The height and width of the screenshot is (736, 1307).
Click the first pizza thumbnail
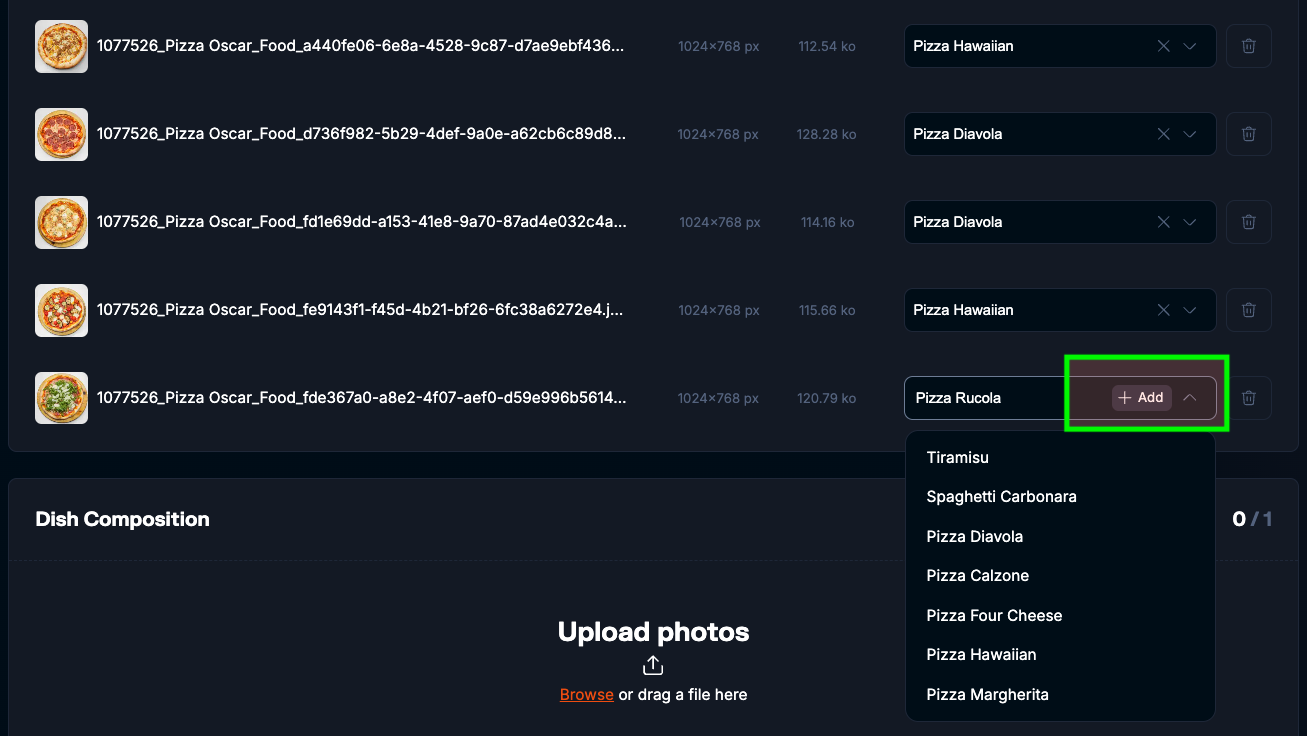[x=61, y=46]
